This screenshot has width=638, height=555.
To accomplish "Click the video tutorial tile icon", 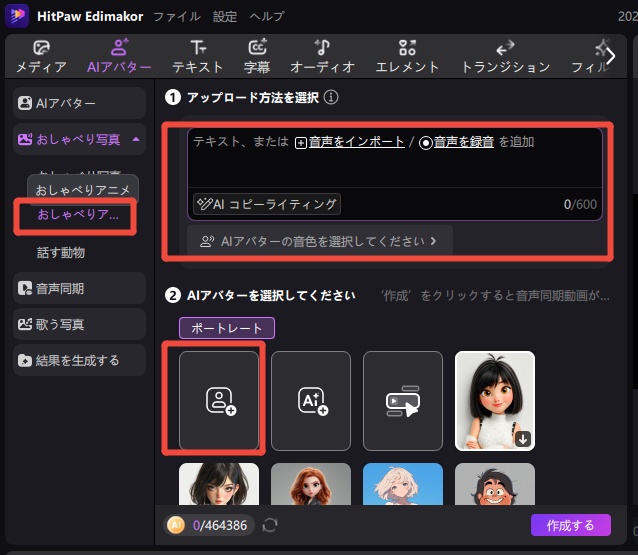I will coord(403,401).
